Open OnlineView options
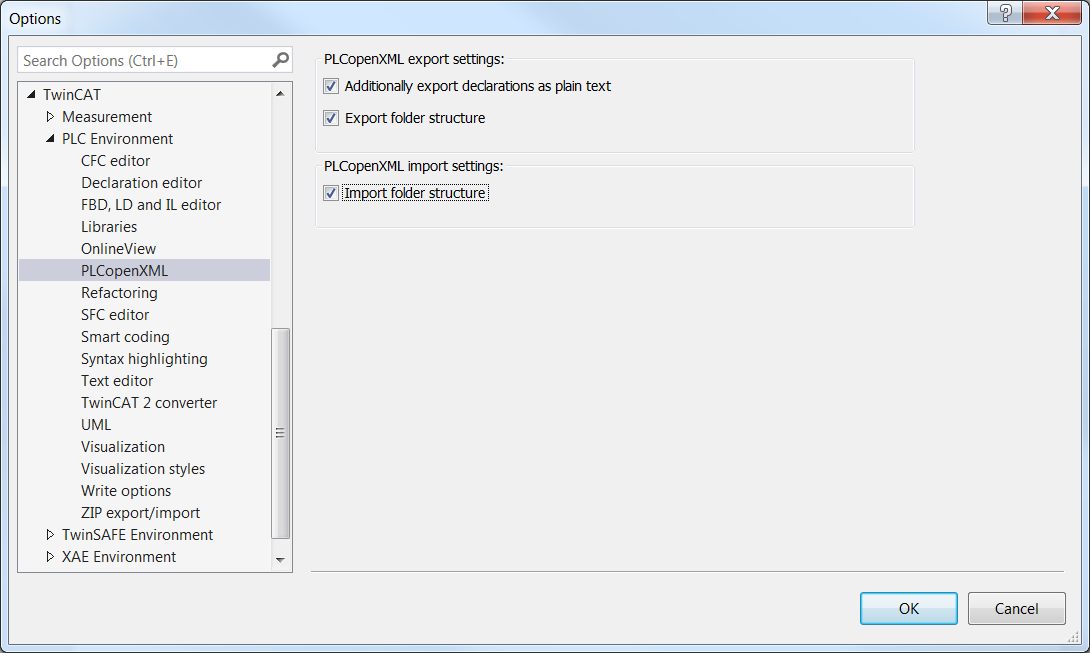1090x653 pixels. click(x=118, y=249)
